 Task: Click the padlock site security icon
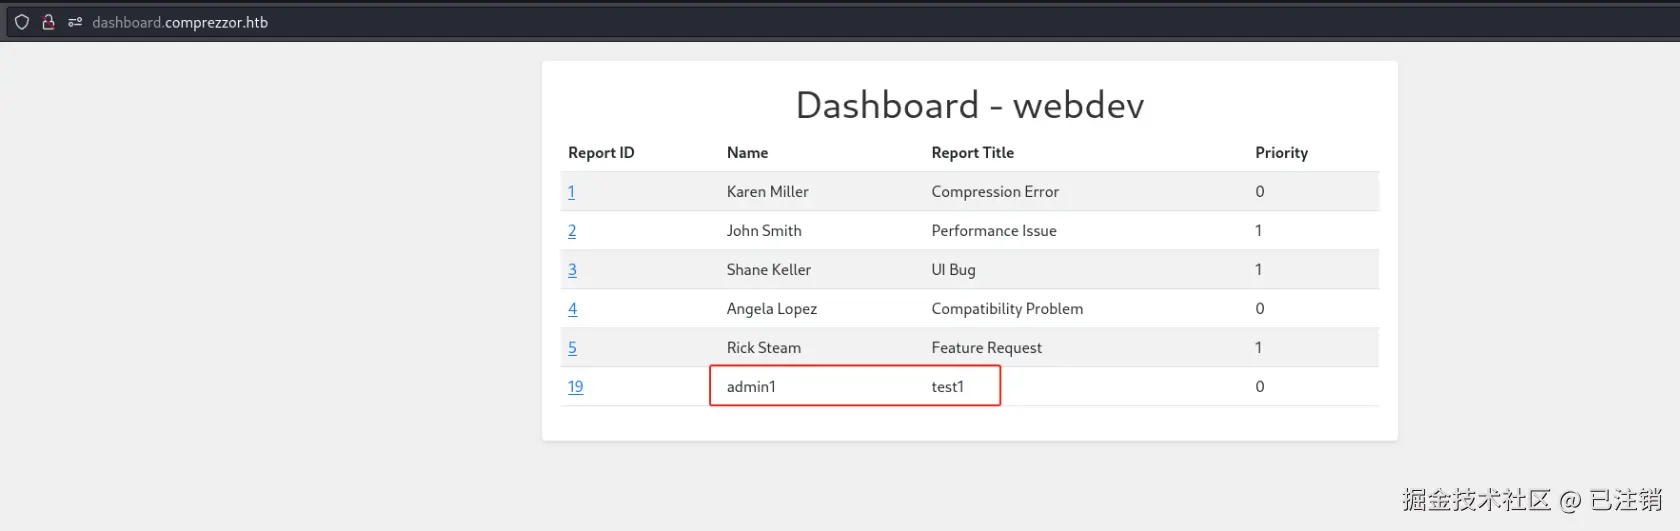tap(48, 22)
